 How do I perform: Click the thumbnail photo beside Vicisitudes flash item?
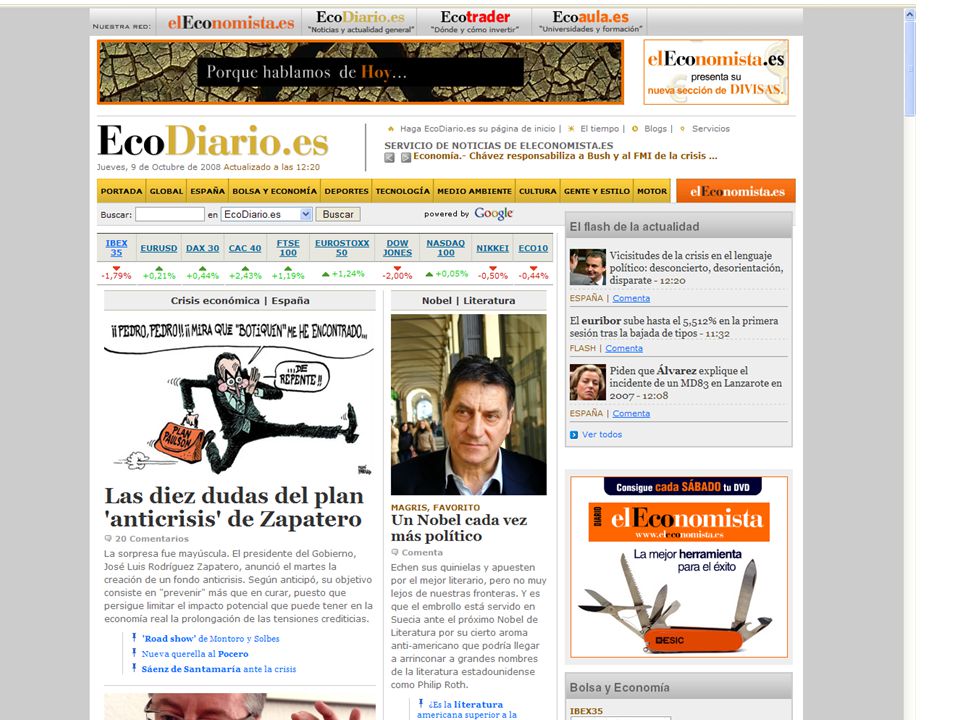(587, 267)
